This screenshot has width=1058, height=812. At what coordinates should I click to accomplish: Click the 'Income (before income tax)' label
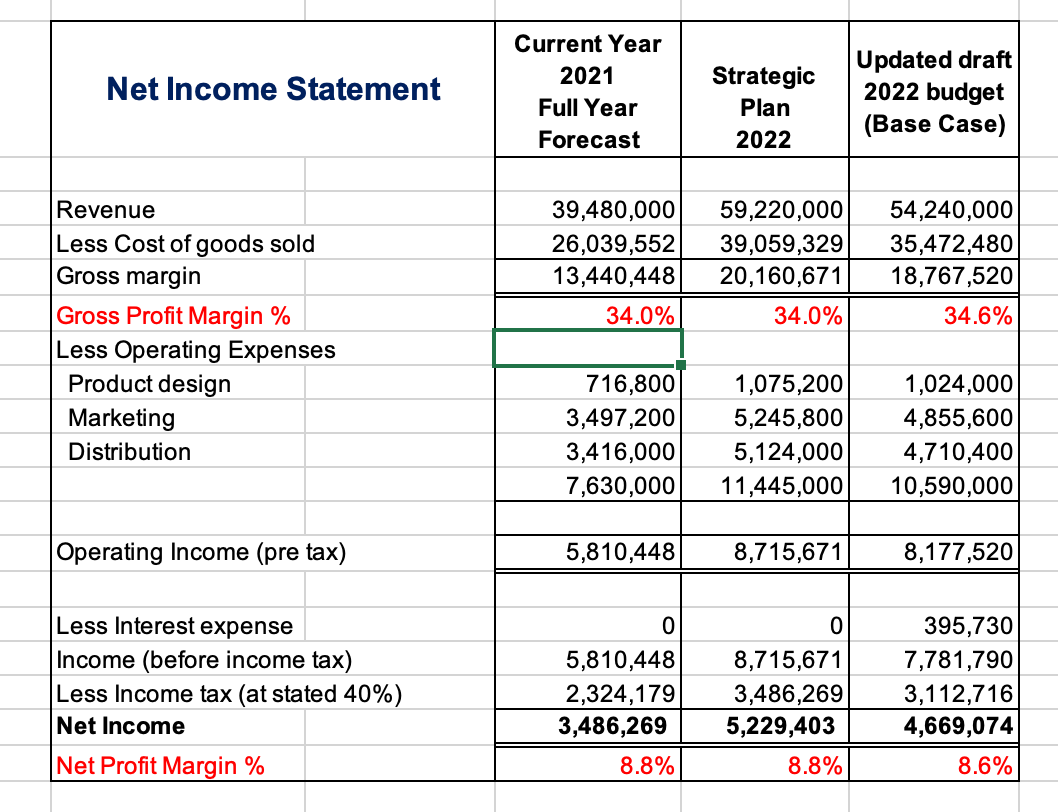tap(204, 659)
